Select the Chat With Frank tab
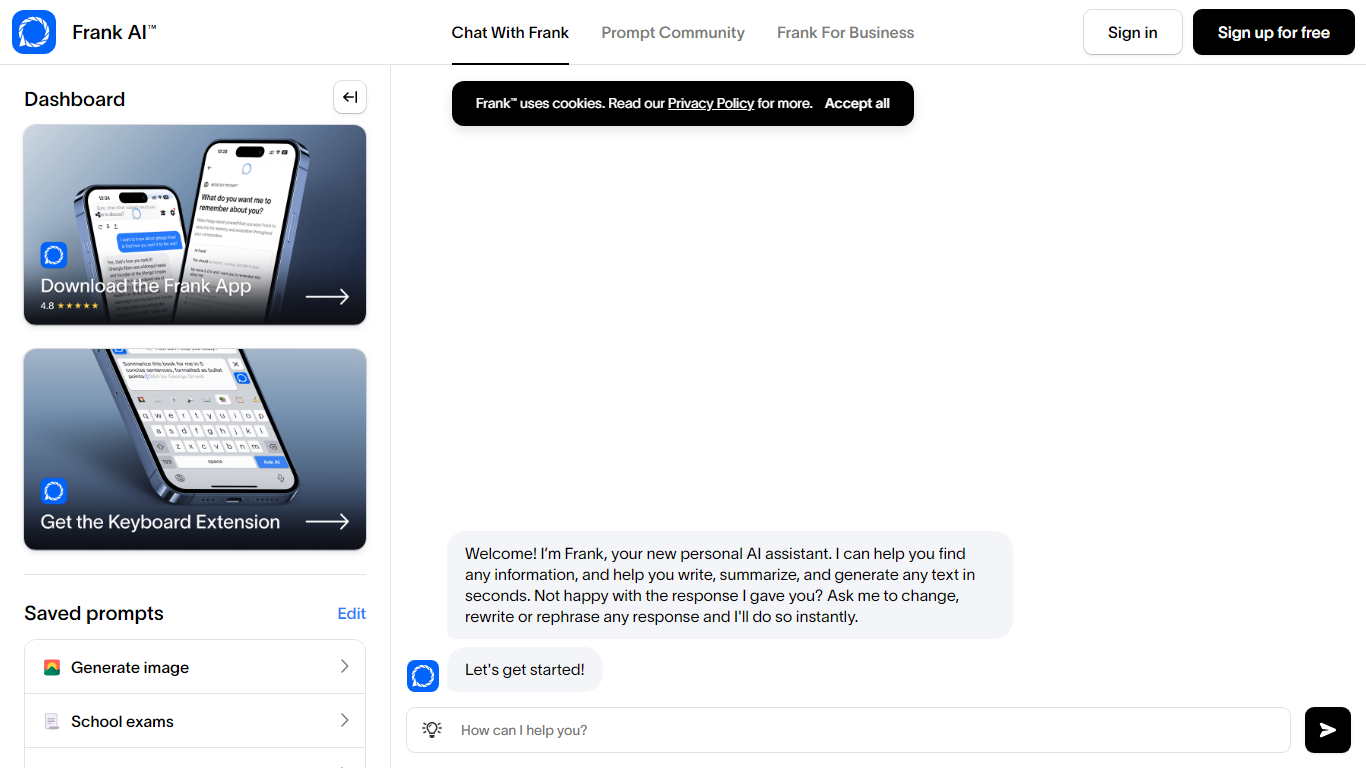The width and height of the screenshot is (1366, 768). point(510,32)
